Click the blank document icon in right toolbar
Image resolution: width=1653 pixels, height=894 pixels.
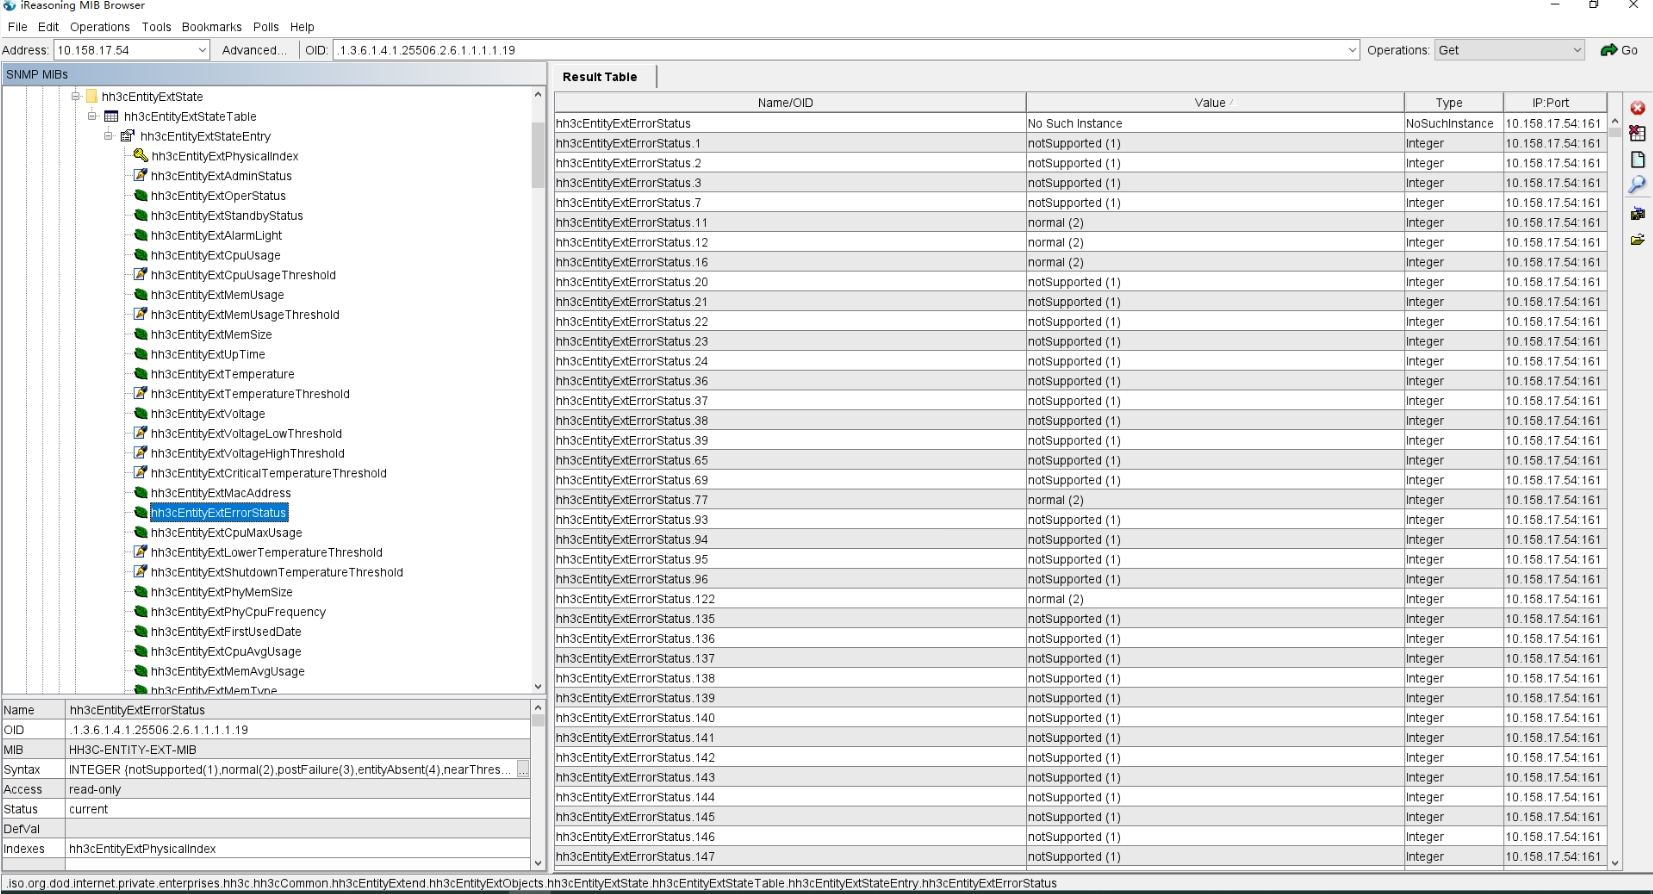pos(1637,160)
